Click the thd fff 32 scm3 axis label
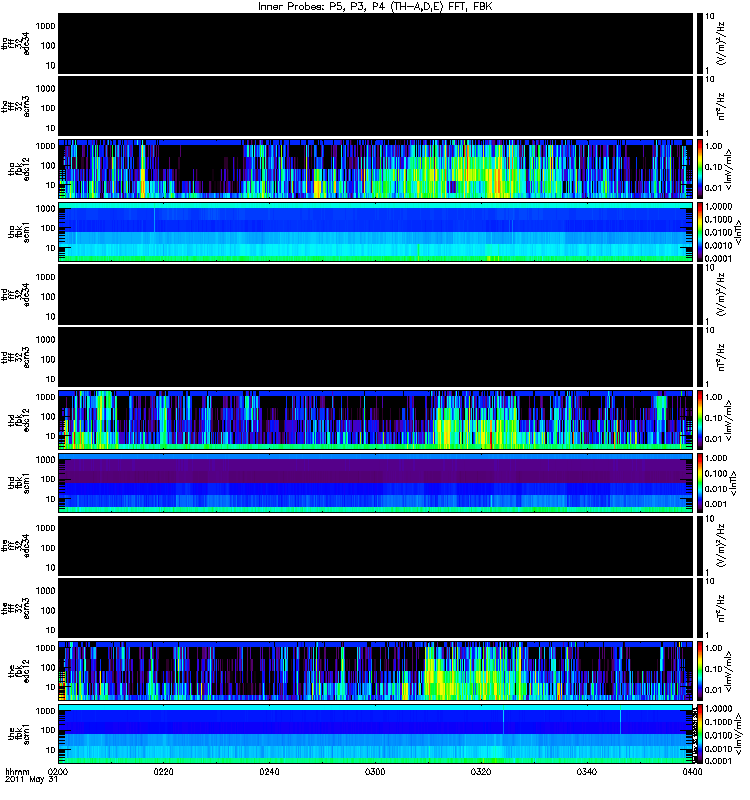Screen dimensions: 750x800 coord(16,358)
